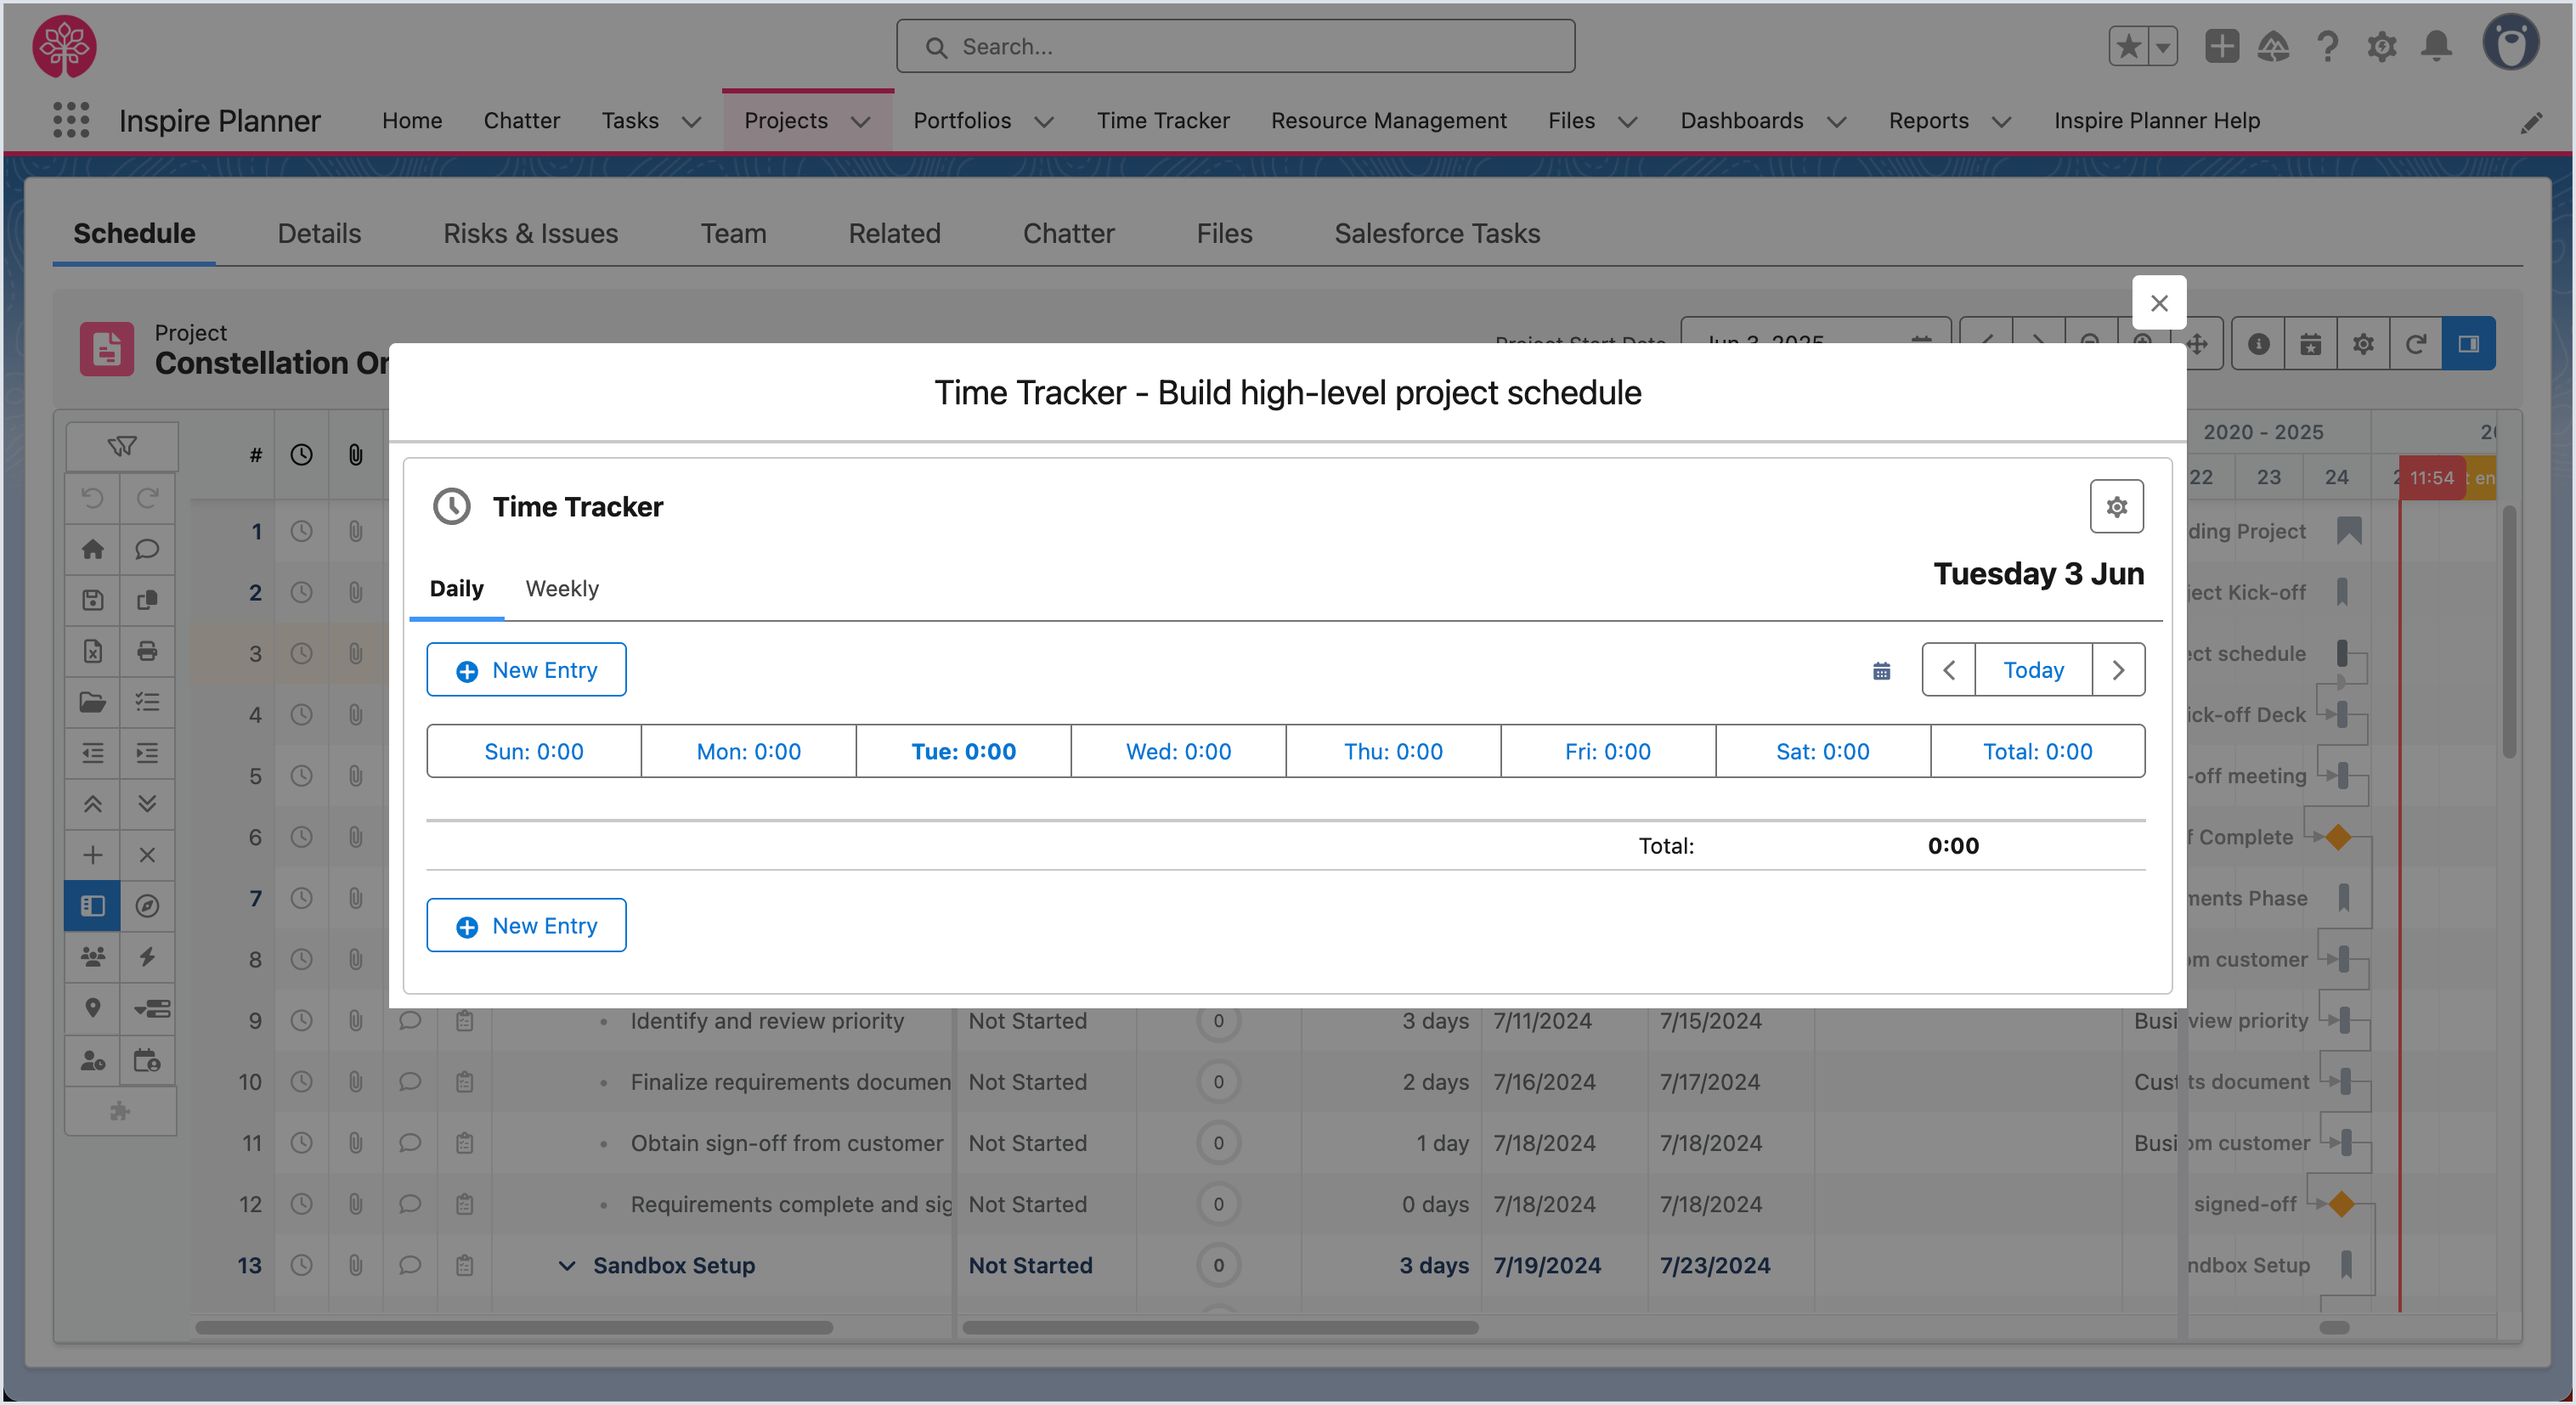Image resolution: width=2576 pixels, height=1405 pixels.
Task: Open the help question mark icon
Action: (2327, 46)
